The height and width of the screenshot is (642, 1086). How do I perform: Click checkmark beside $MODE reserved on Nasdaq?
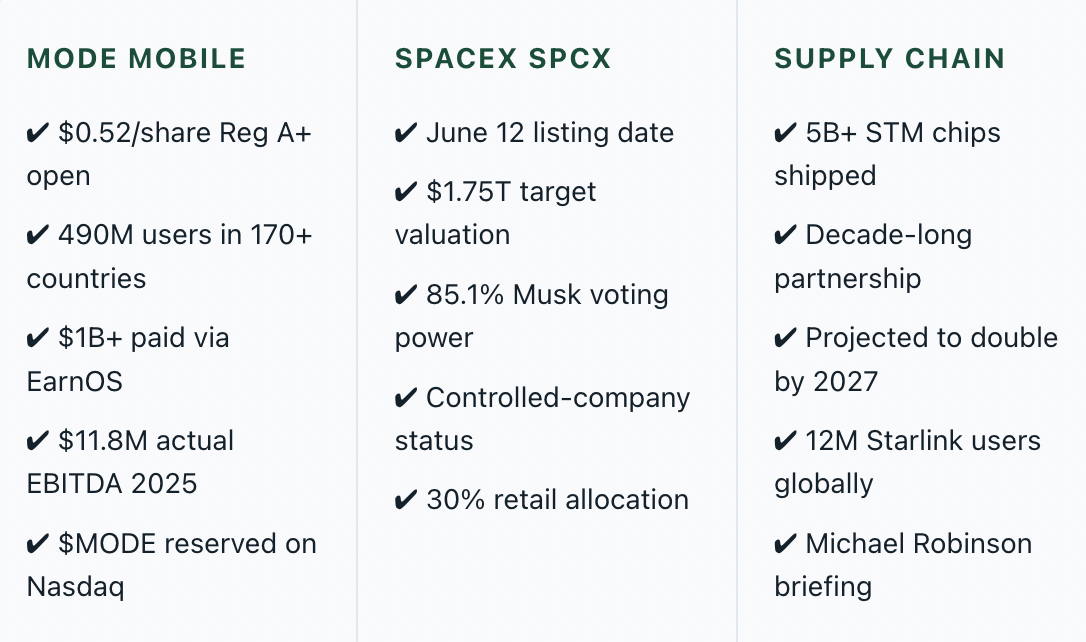click(x=37, y=544)
